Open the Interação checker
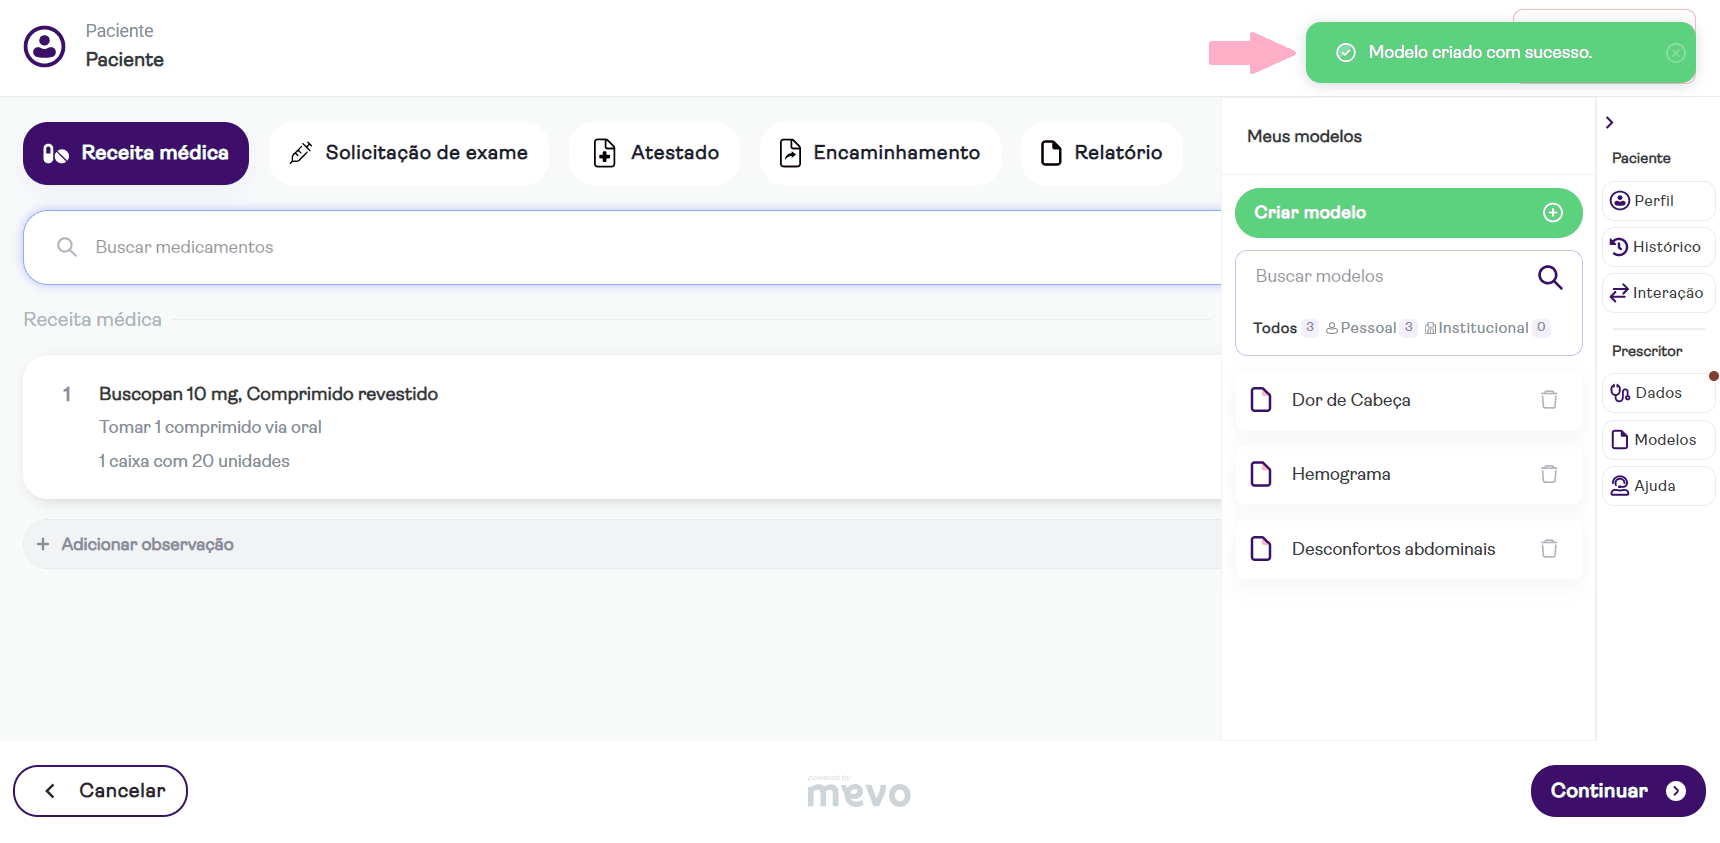Image resolution: width=1720 pixels, height=843 pixels. point(1657,293)
